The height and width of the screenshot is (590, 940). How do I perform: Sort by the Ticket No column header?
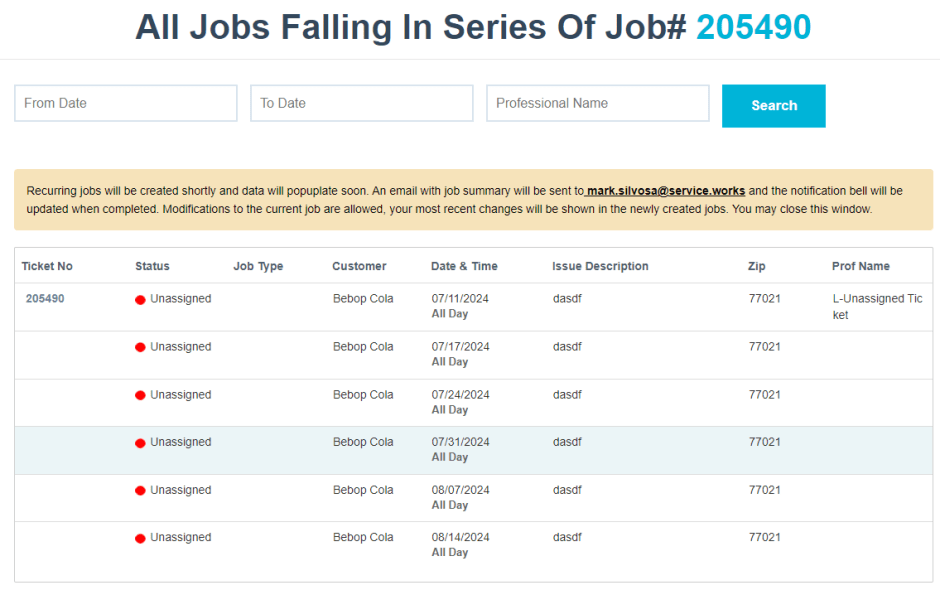tap(47, 266)
